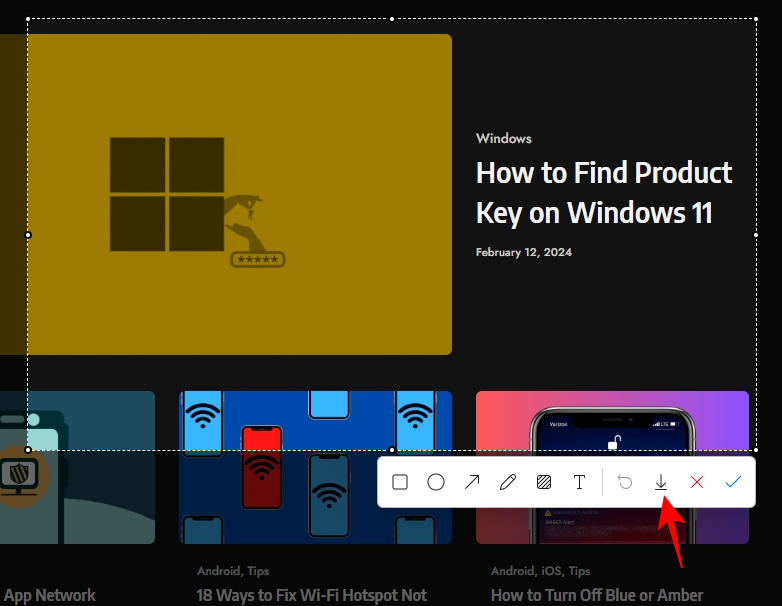The image size is (782, 606).
Task: Cancel the capture with red X
Action: point(697,482)
